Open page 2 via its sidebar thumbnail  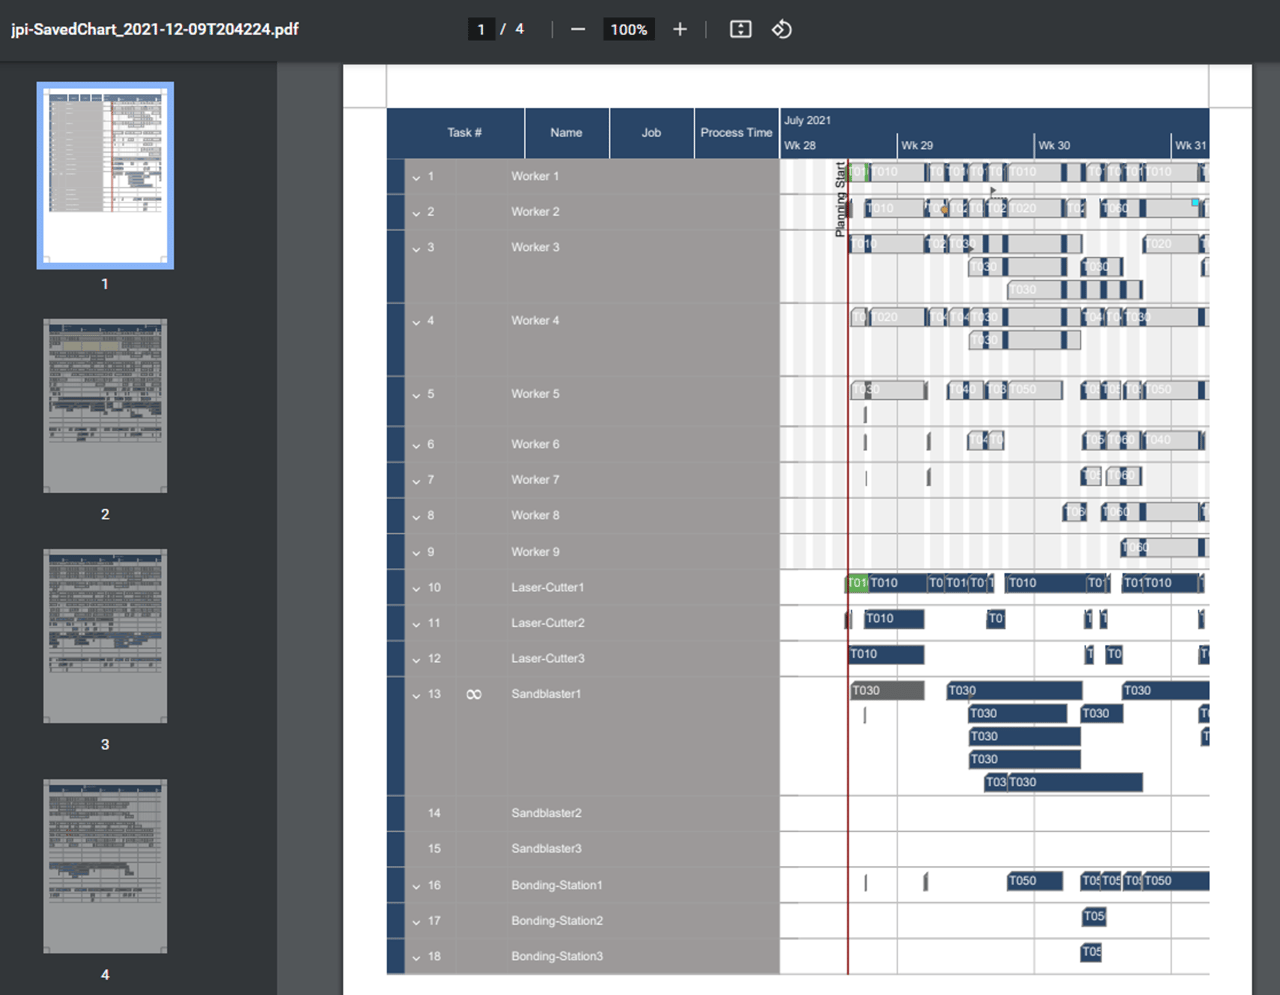pos(104,405)
